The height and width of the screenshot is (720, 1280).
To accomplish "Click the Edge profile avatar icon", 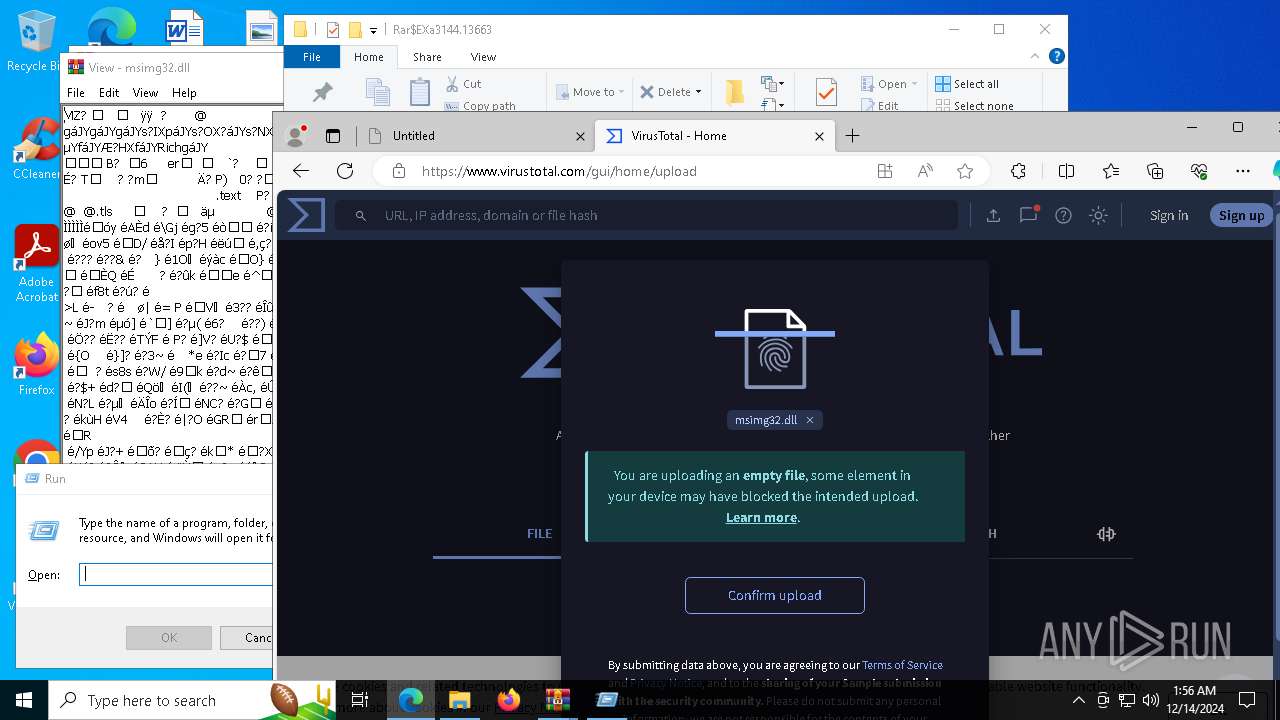I will (295, 136).
